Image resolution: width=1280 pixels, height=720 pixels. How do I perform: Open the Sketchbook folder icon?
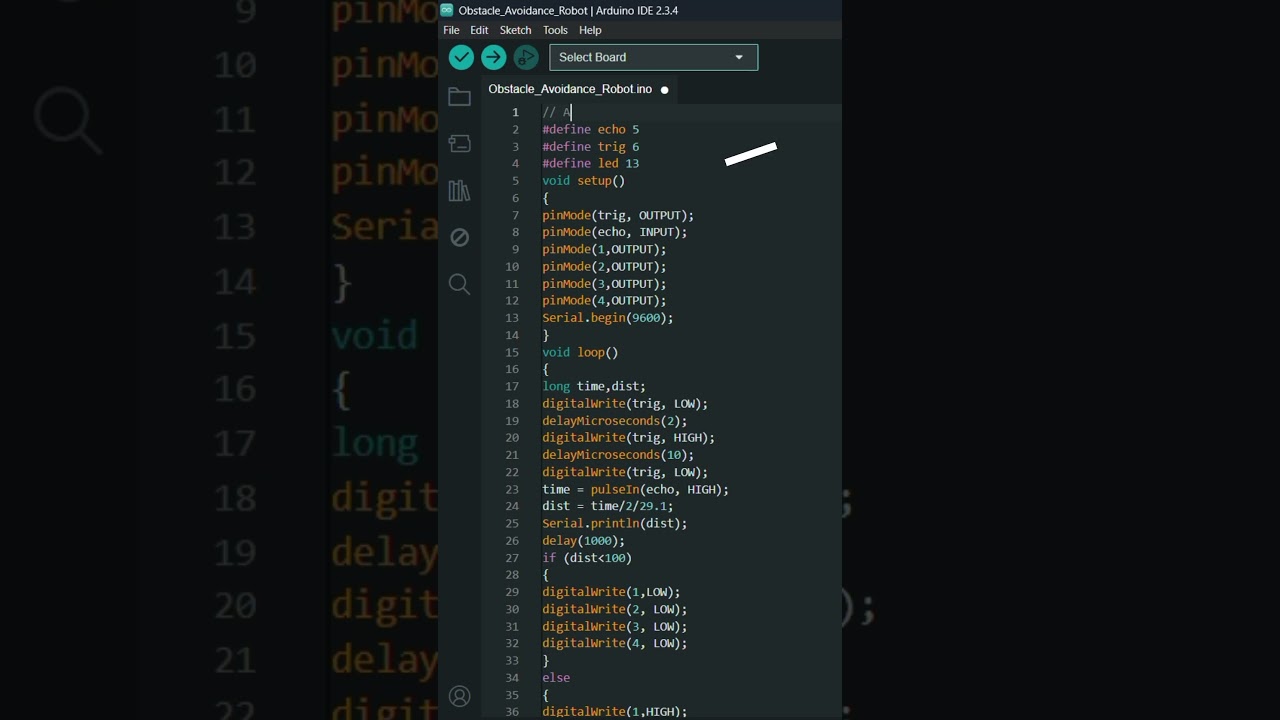click(x=459, y=97)
